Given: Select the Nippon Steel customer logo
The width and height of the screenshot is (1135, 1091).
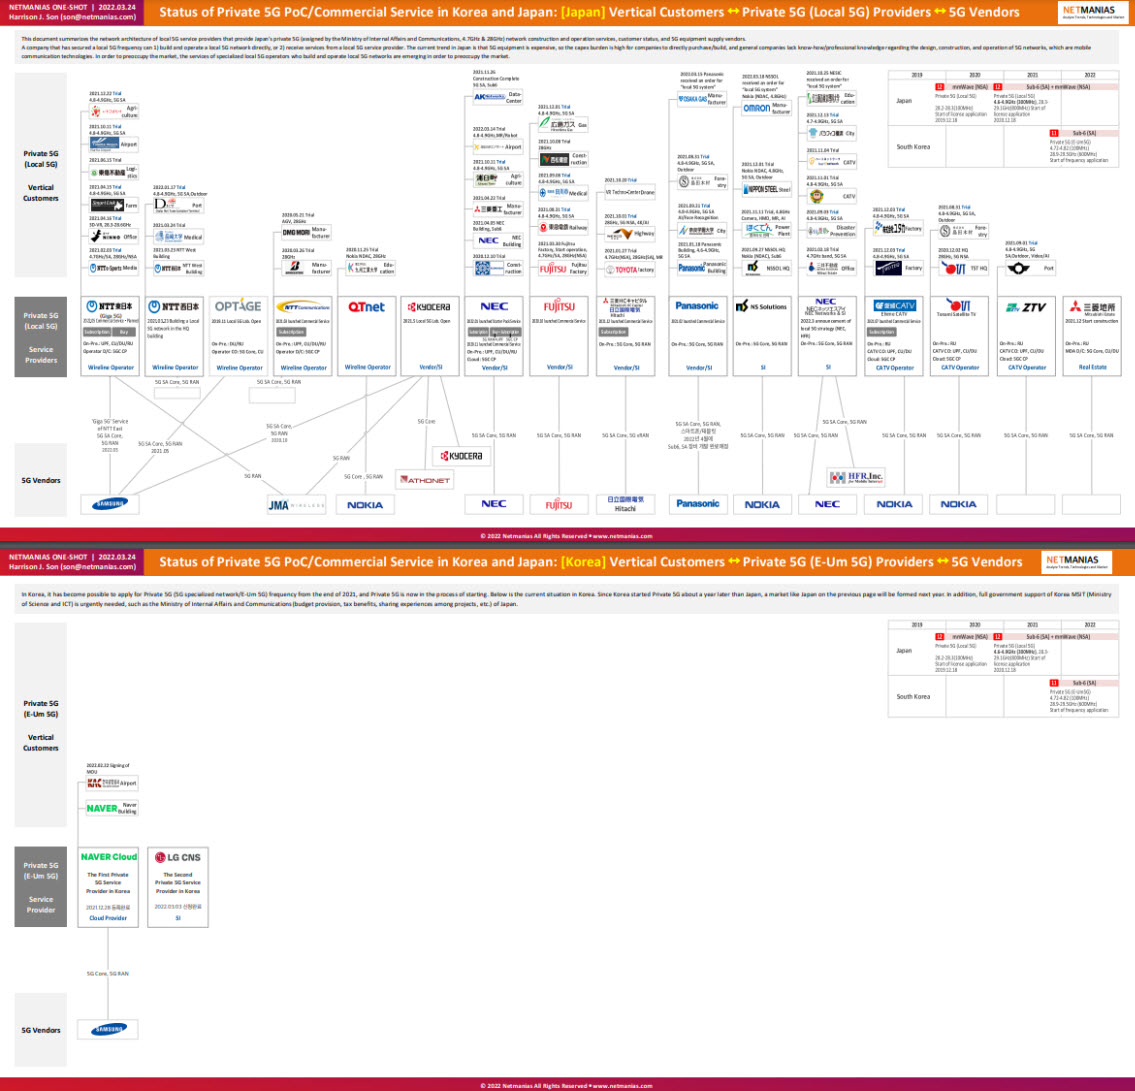Looking at the screenshot, I should [761, 190].
